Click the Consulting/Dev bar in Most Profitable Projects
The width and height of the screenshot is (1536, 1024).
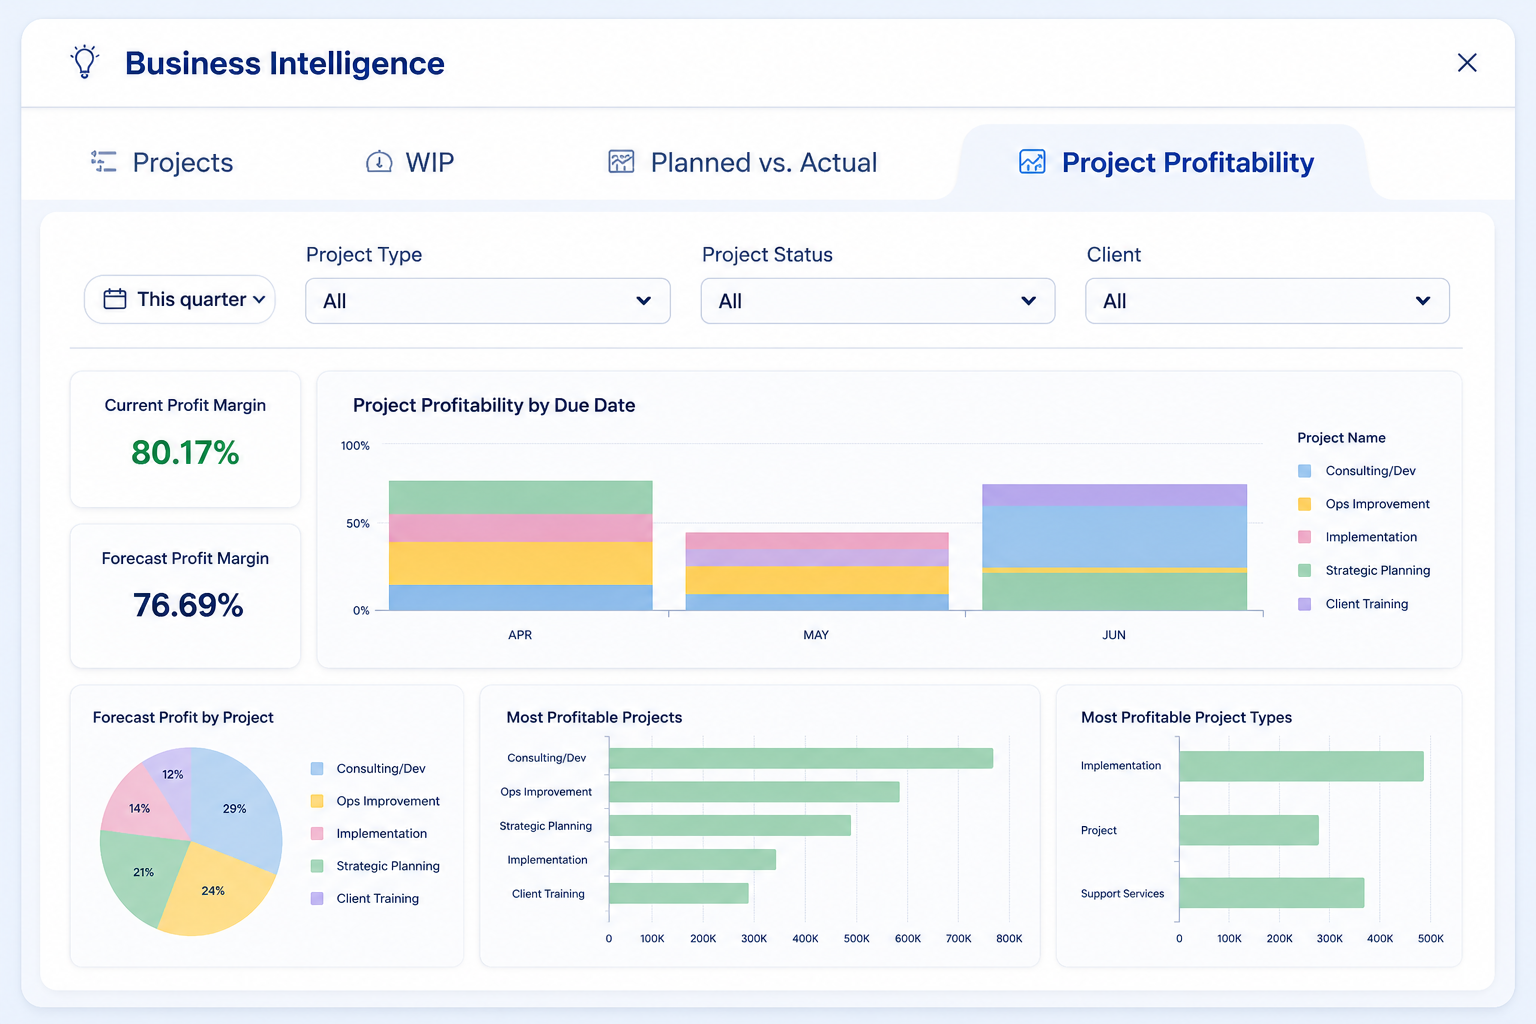pyautogui.click(x=801, y=758)
